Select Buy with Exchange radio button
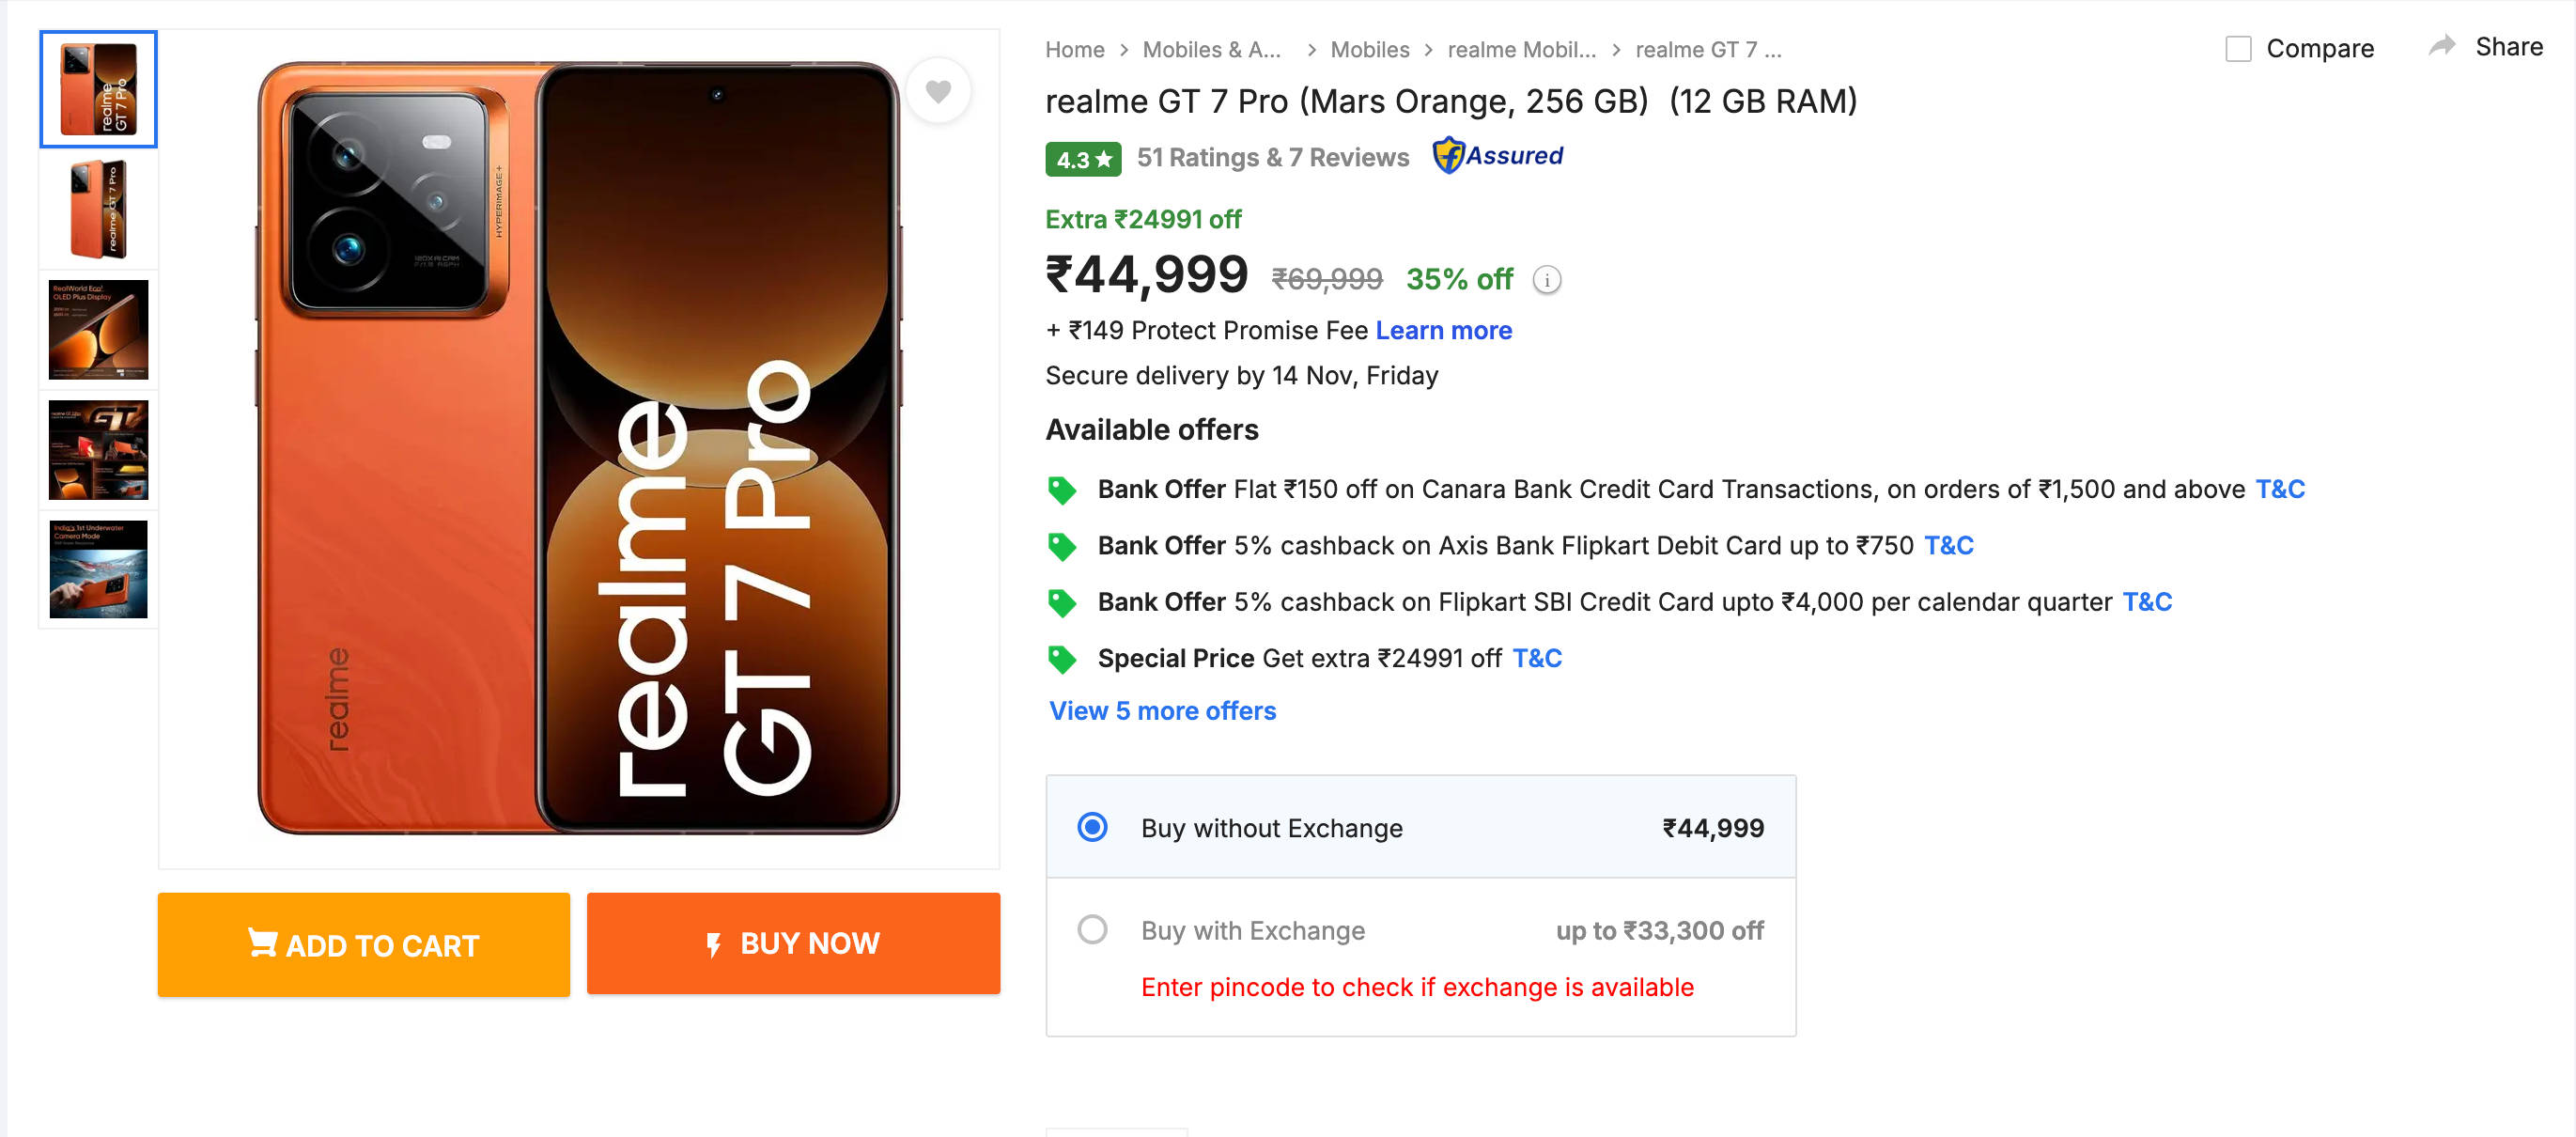The height and width of the screenshot is (1137, 2576). [1092, 929]
